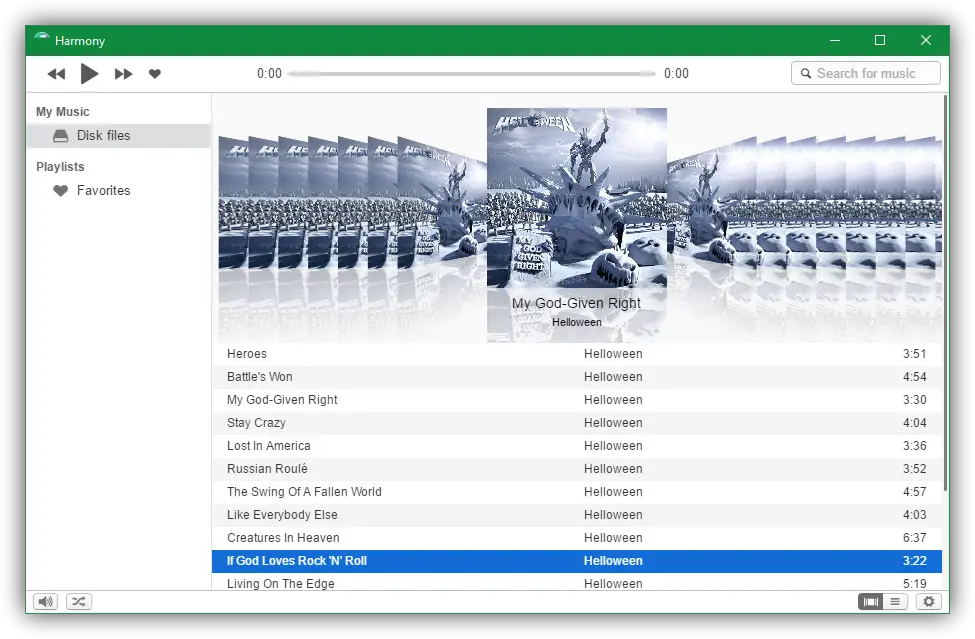Select highlighted If God Loves Rock 'N' Roll
The width and height of the screenshot is (975, 639).
click(576, 561)
